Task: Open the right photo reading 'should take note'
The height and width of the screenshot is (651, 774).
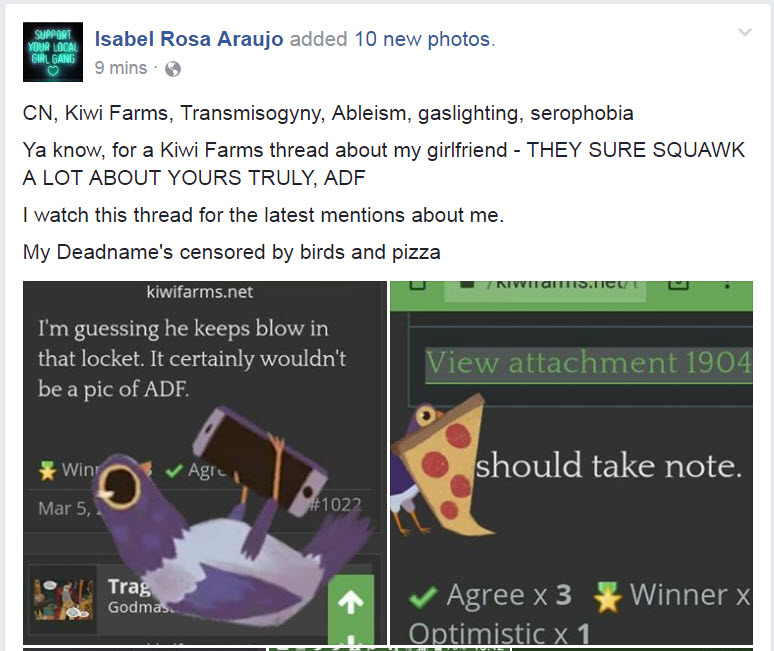Action: point(572,462)
